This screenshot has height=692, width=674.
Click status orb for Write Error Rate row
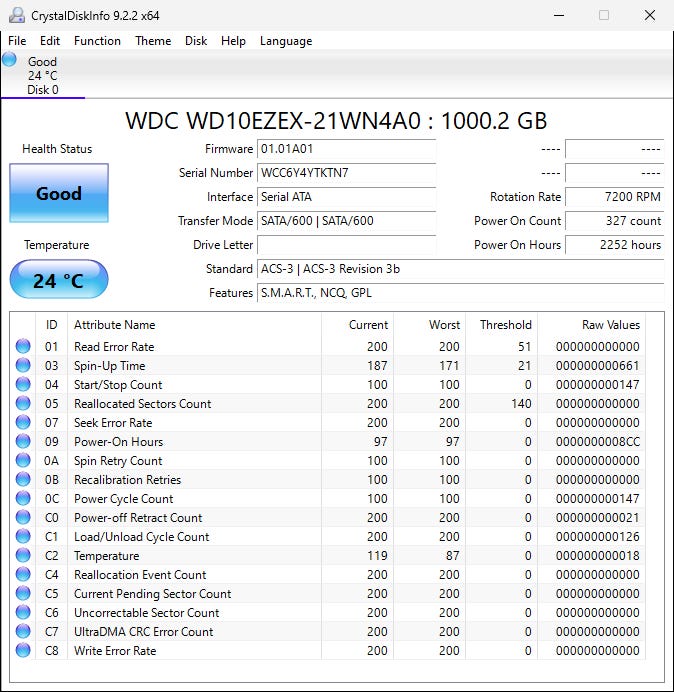pos(23,650)
